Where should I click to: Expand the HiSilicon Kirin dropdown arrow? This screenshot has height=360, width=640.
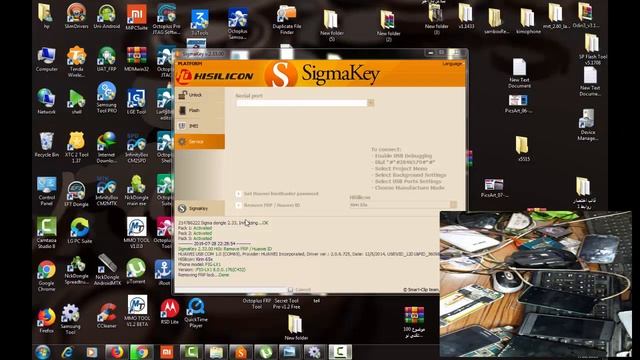click(x=453, y=204)
